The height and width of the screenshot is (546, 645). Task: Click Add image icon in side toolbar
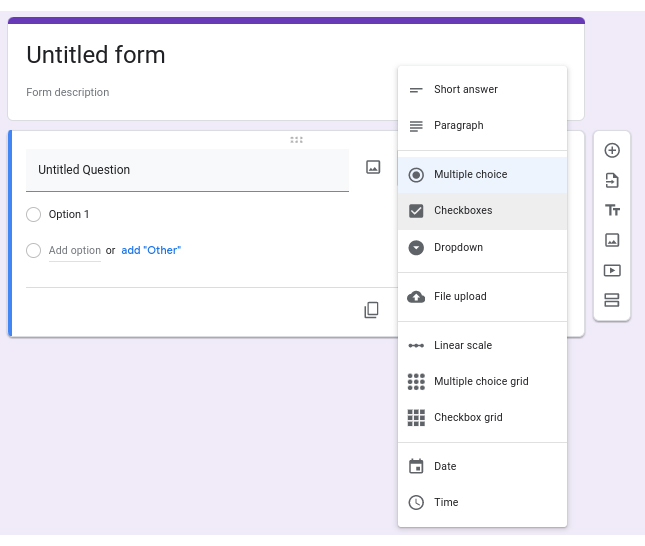tap(612, 240)
